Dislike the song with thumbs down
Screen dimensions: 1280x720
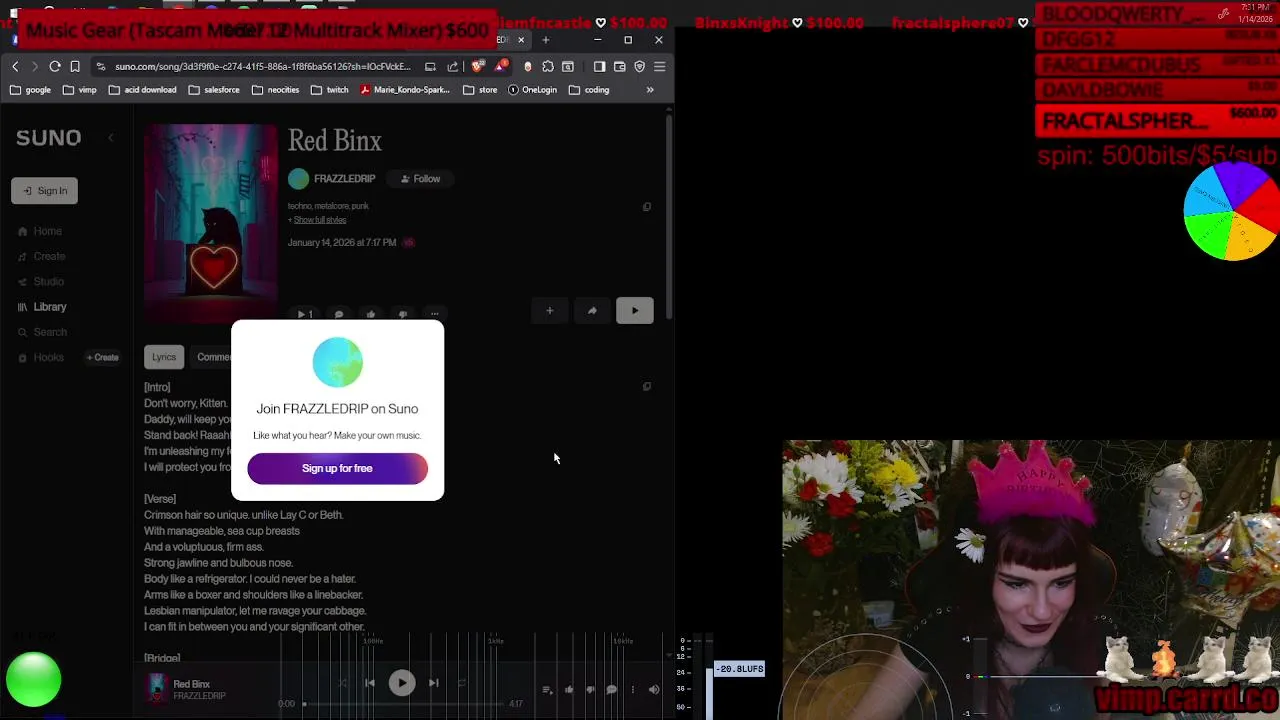(x=403, y=314)
